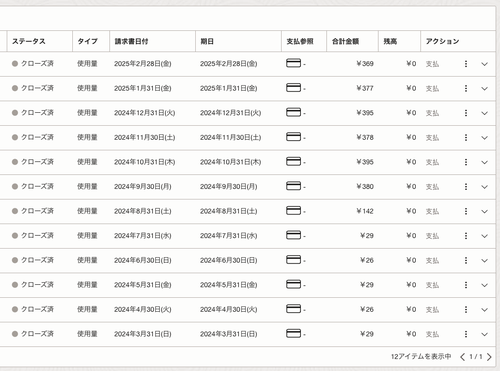
Task: Click credit card icon in 2024年12月31日 row
Action: [x=293, y=112]
